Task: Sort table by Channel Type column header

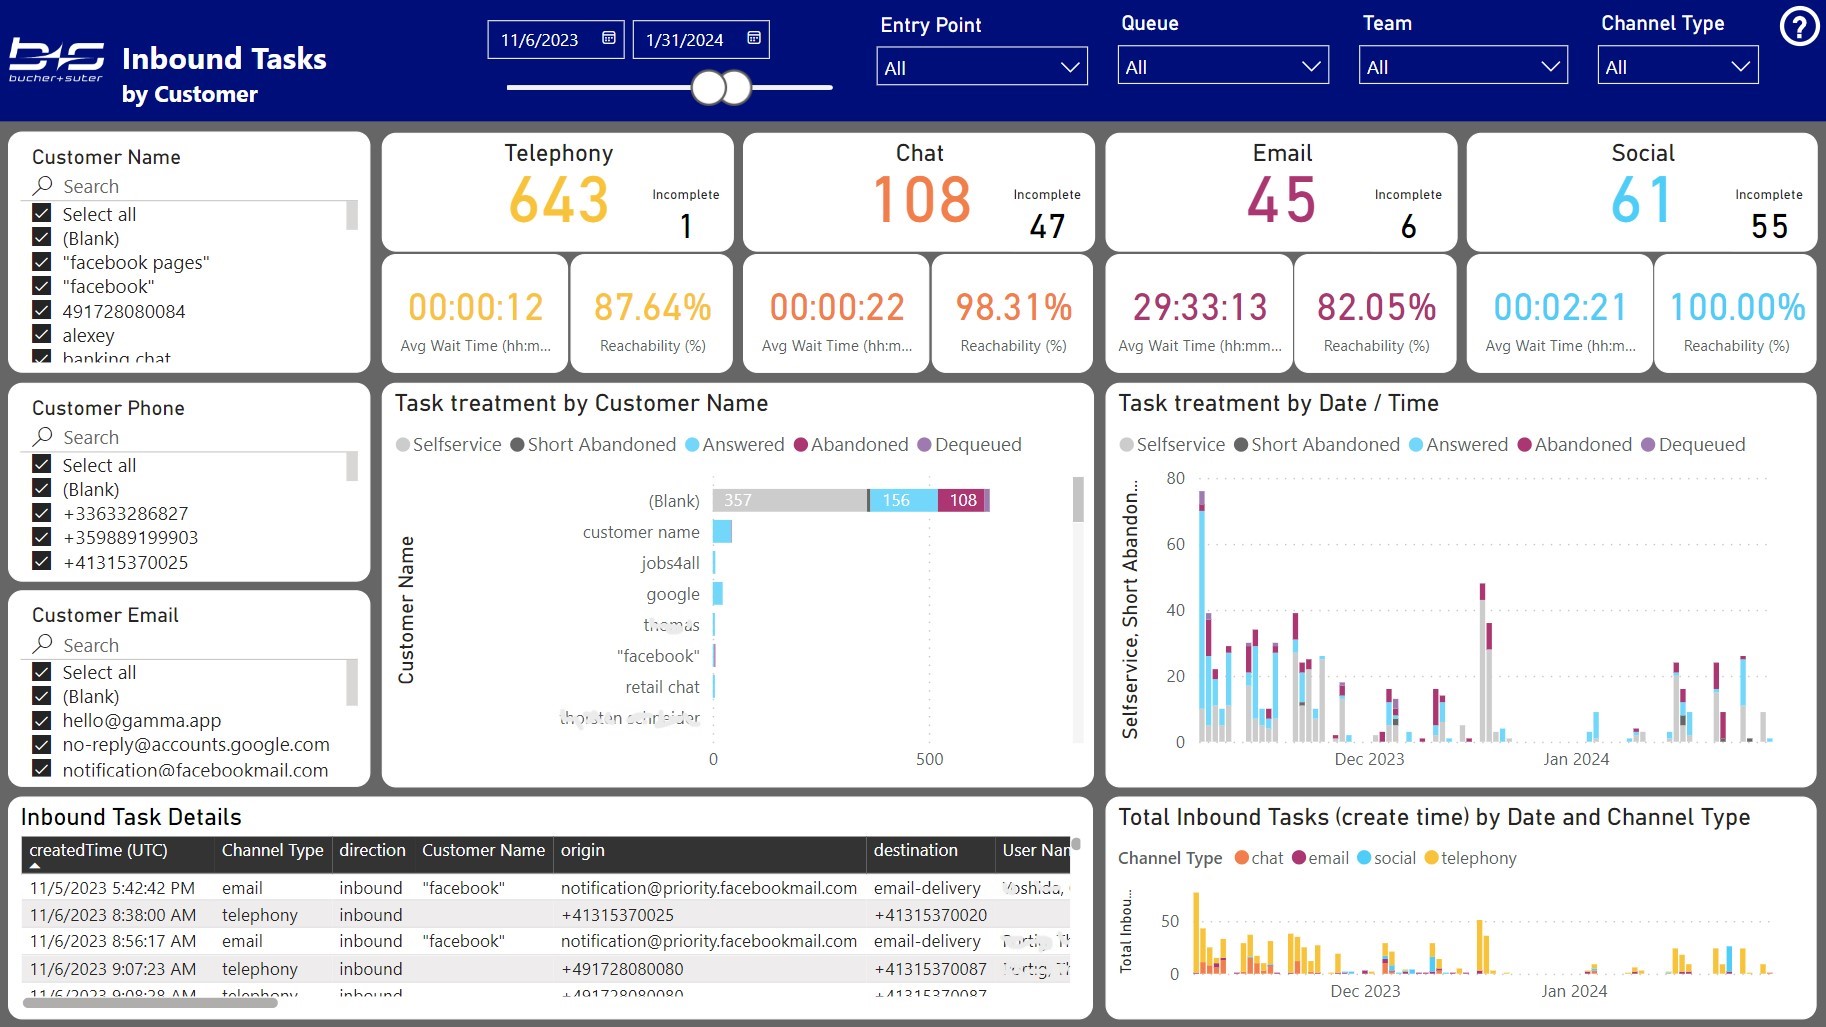Action: (272, 850)
